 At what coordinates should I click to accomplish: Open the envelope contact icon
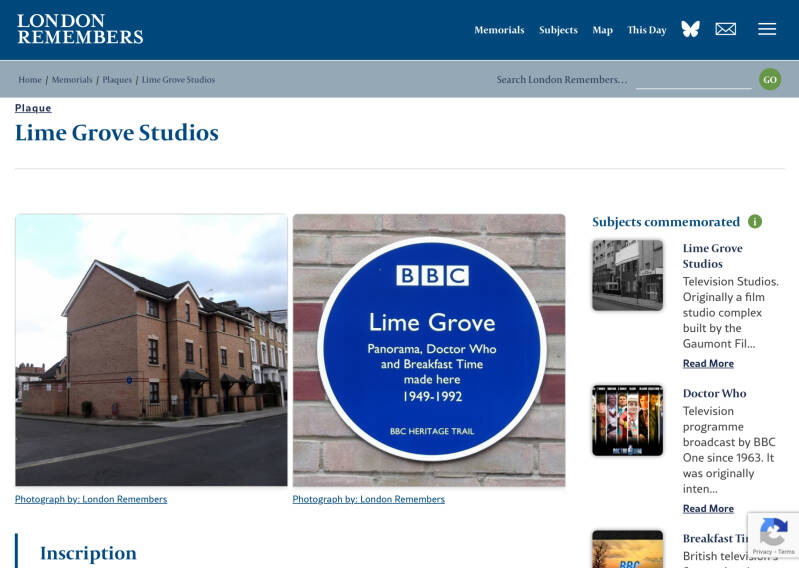coord(726,29)
